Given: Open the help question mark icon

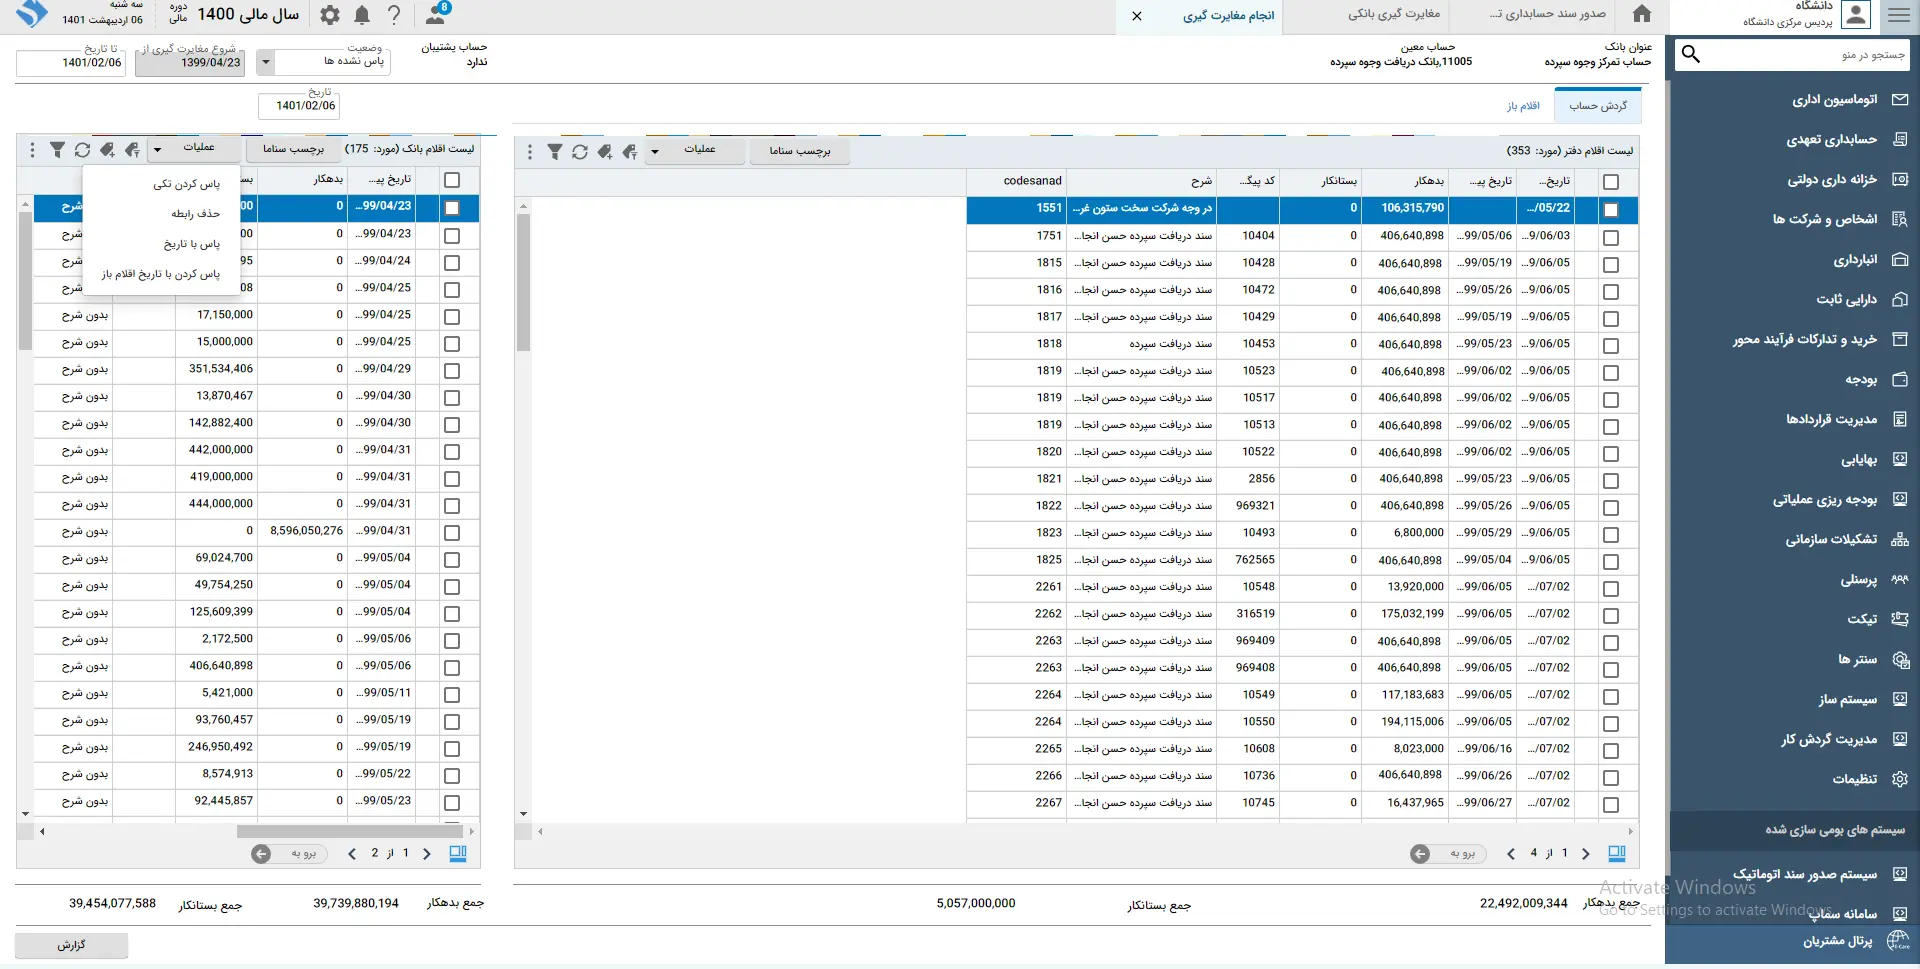Looking at the screenshot, I should [394, 15].
